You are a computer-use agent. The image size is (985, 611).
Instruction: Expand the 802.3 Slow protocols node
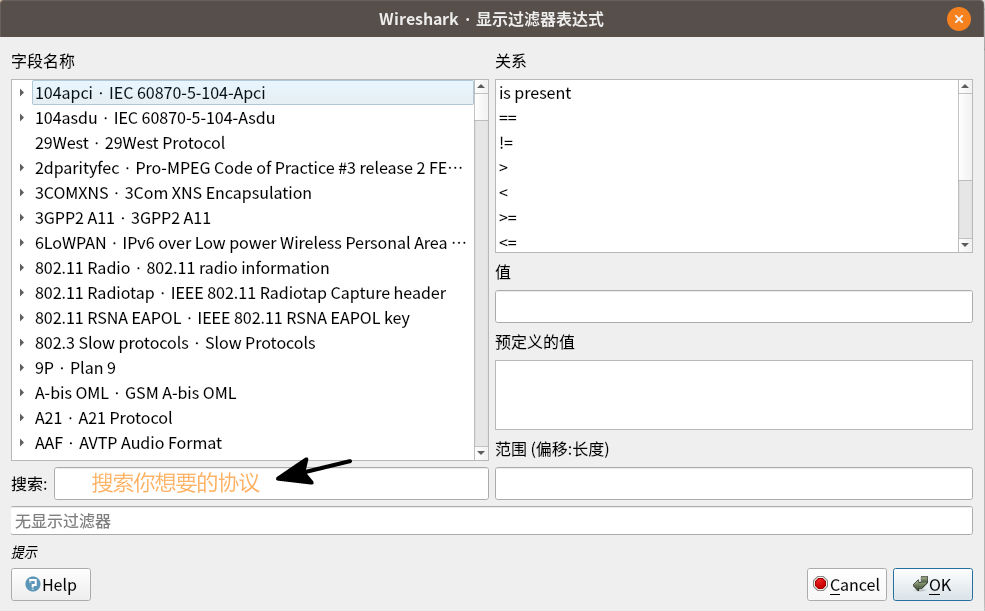tap(22, 343)
